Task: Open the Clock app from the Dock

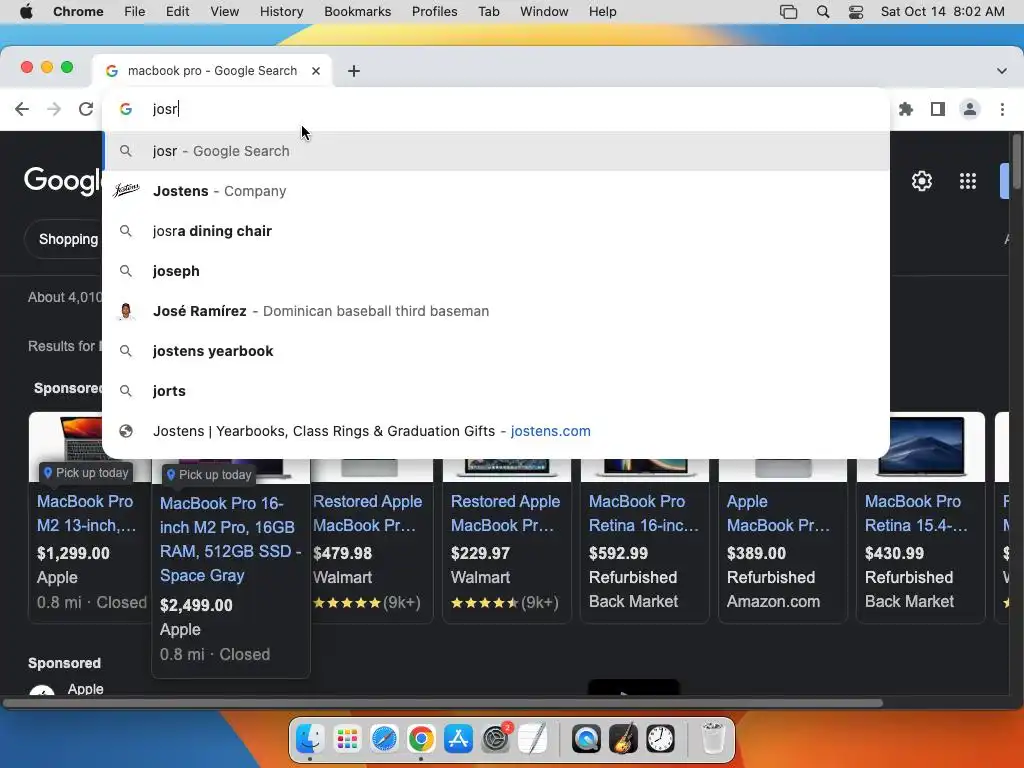Action: tap(660, 739)
